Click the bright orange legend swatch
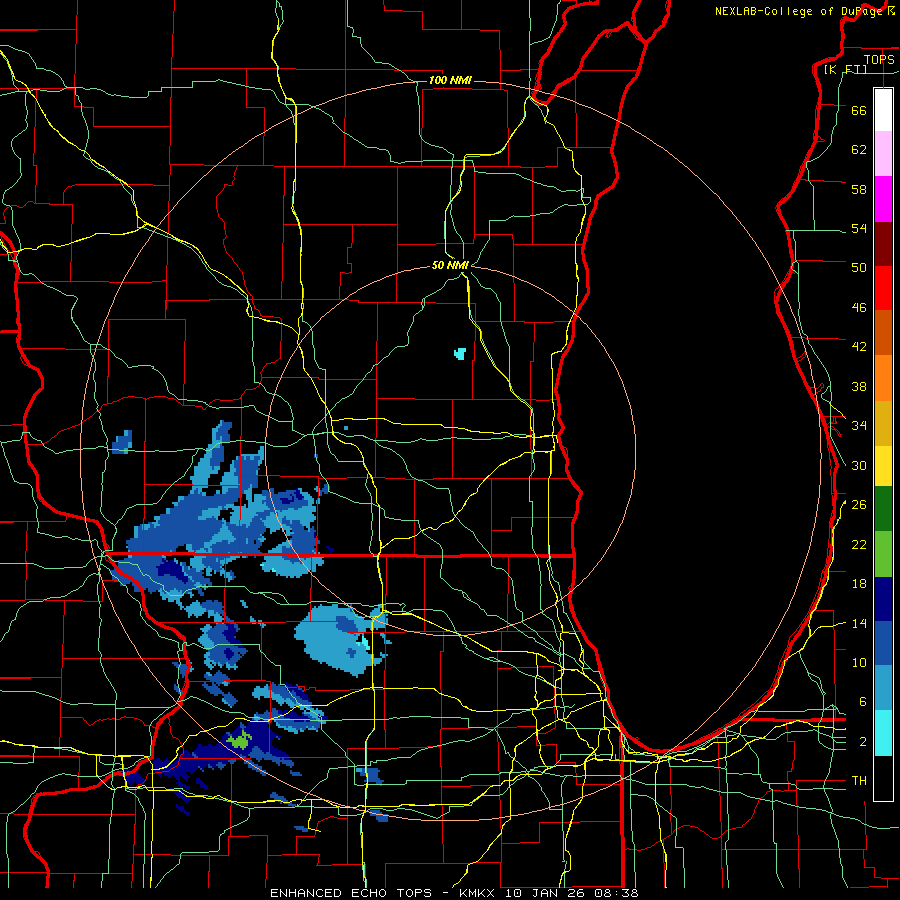 tap(883, 378)
